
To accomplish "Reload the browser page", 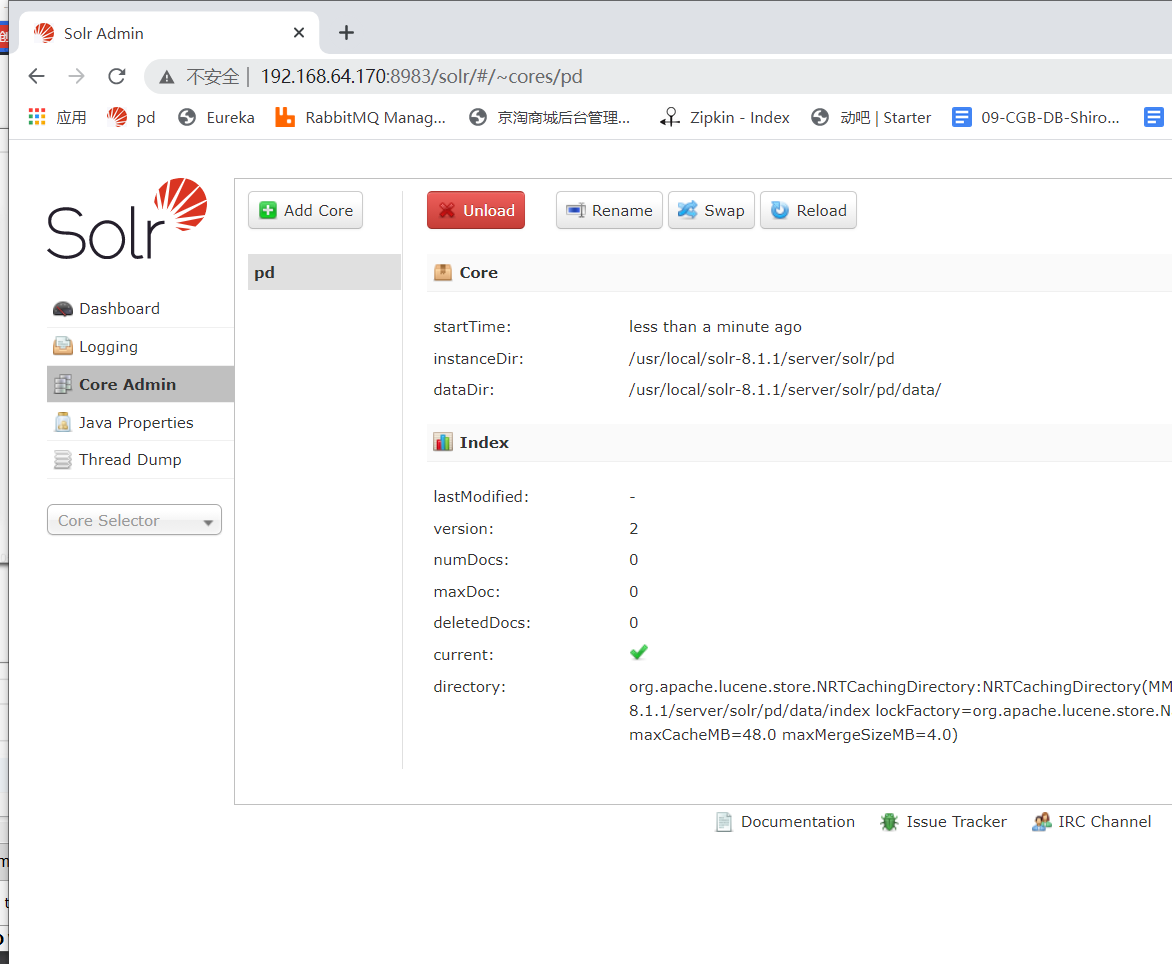I will point(117,75).
